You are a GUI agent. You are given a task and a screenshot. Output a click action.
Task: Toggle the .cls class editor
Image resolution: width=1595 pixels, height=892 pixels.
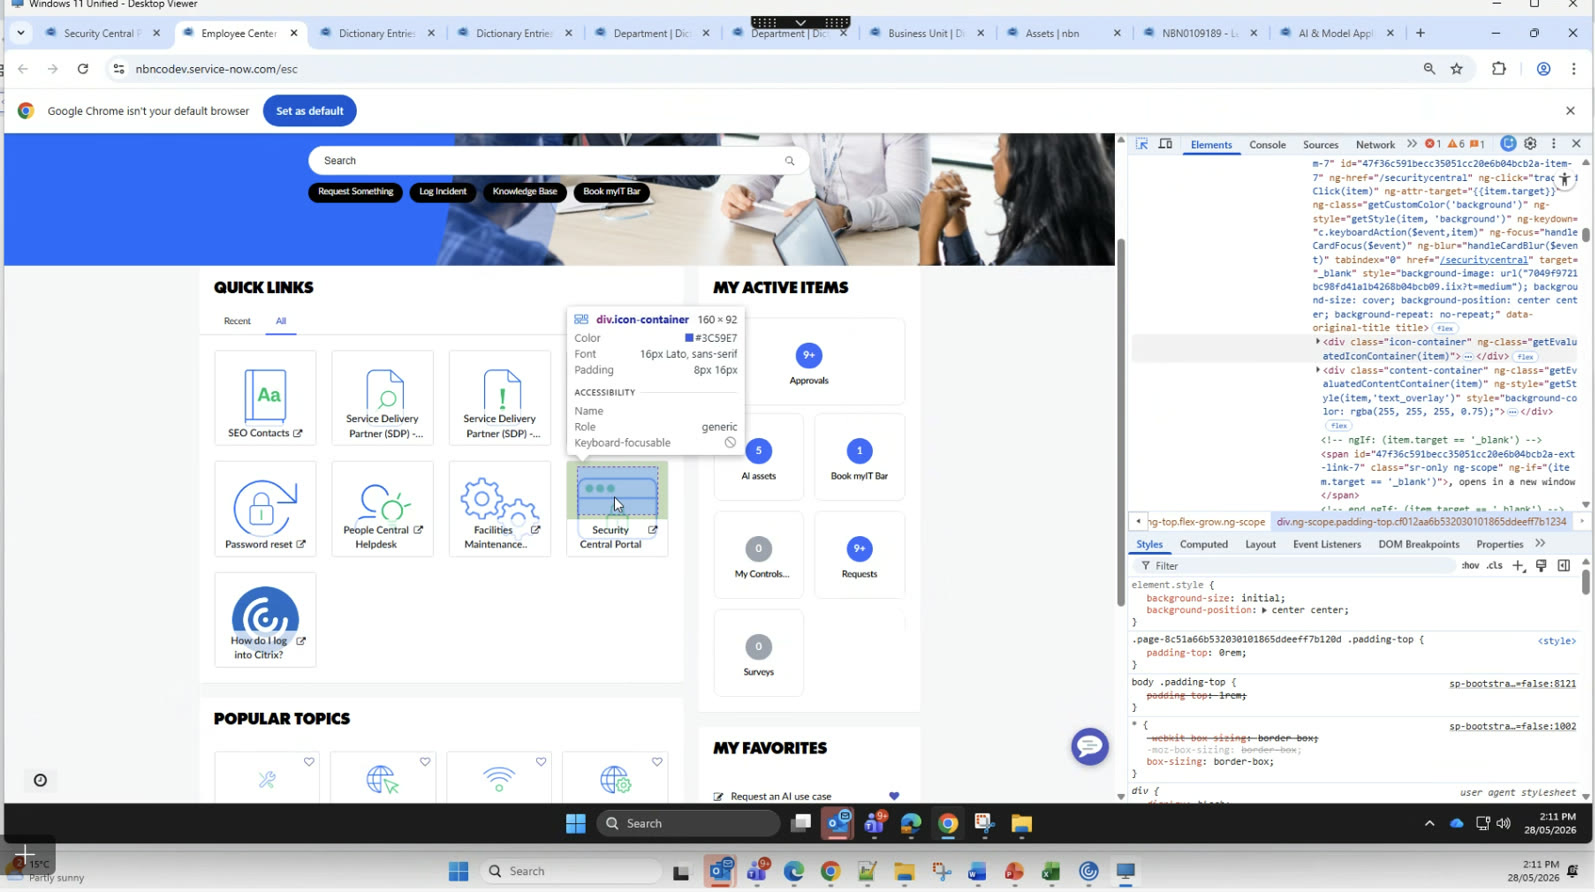(1494, 566)
